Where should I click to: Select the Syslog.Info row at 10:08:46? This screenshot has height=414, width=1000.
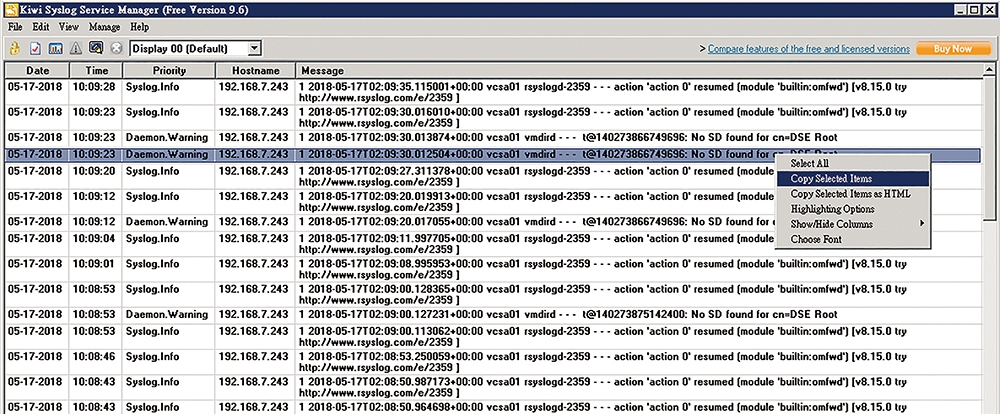[493, 362]
